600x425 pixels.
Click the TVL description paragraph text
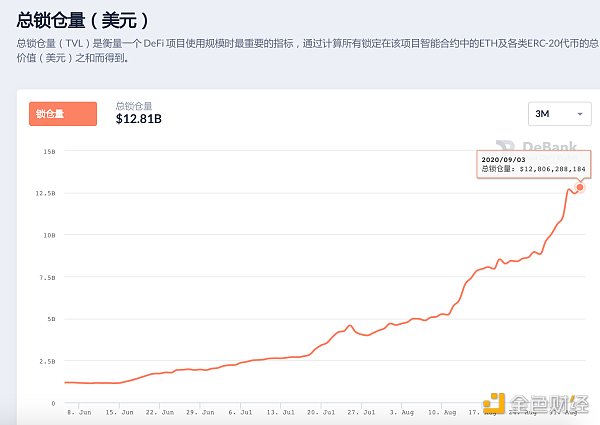(300, 51)
